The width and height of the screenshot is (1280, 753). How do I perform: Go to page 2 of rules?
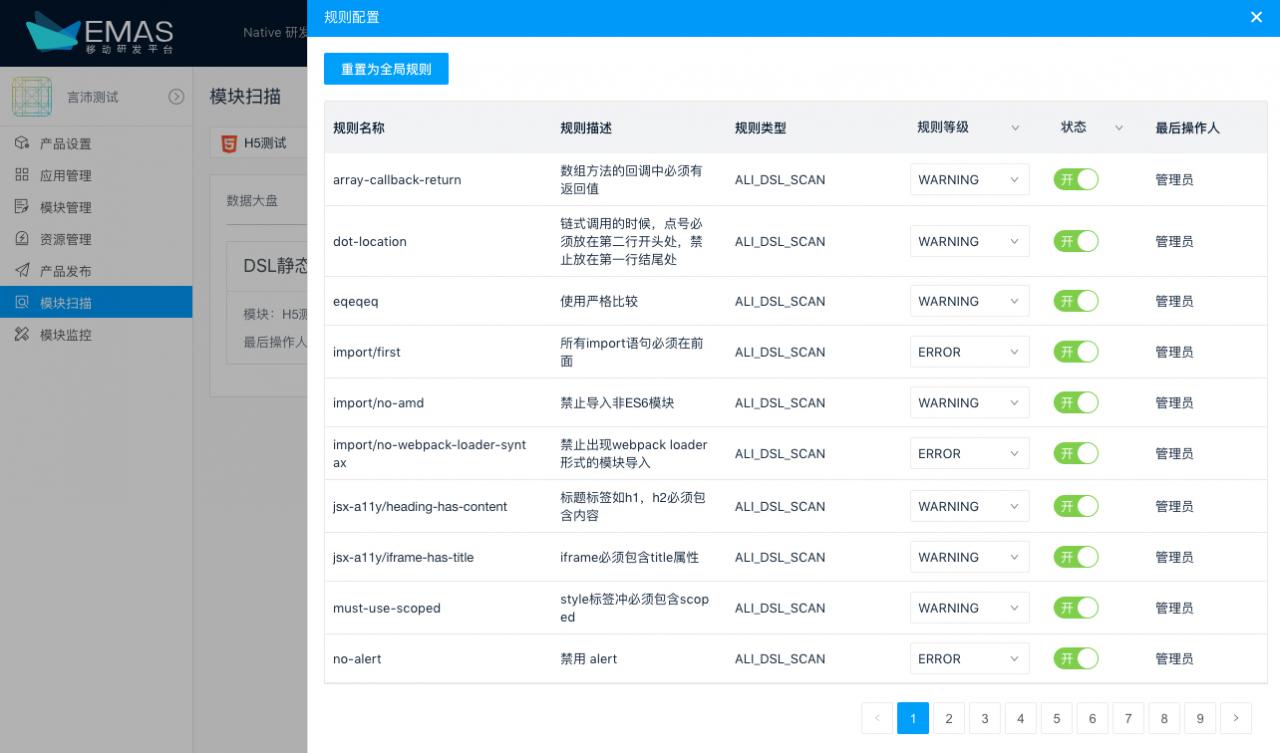click(948, 718)
